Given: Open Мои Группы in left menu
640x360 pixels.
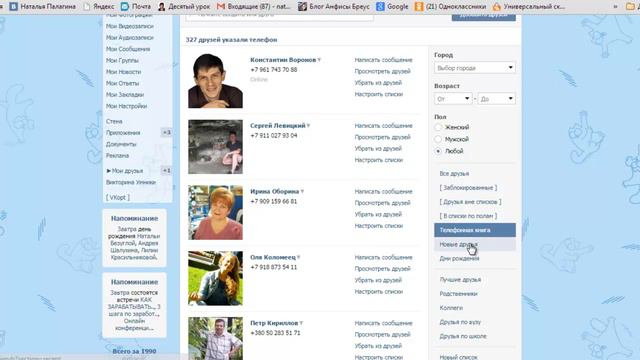Looking at the screenshot, I should pos(122,60).
